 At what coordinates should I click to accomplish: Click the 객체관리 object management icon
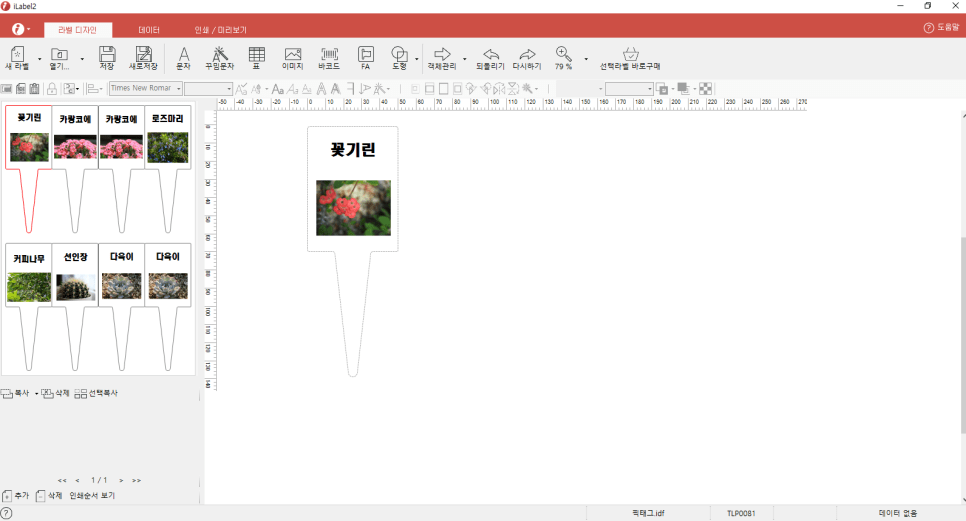click(x=442, y=54)
